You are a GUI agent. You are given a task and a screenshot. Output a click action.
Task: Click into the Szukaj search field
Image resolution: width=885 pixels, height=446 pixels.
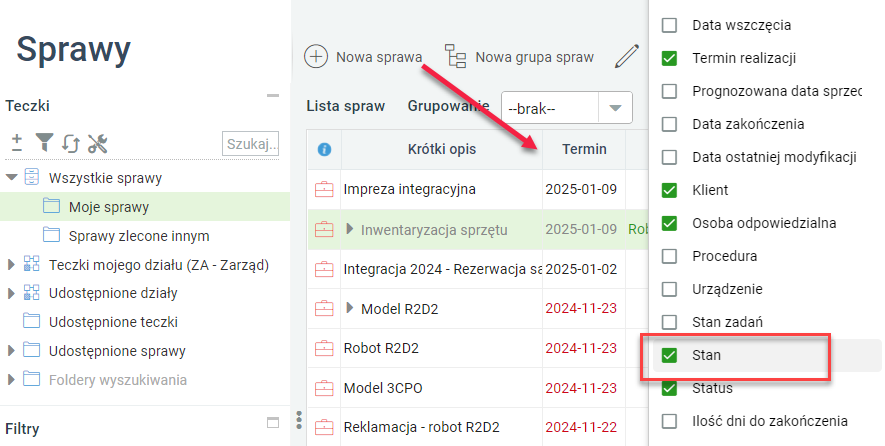click(251, 143)
